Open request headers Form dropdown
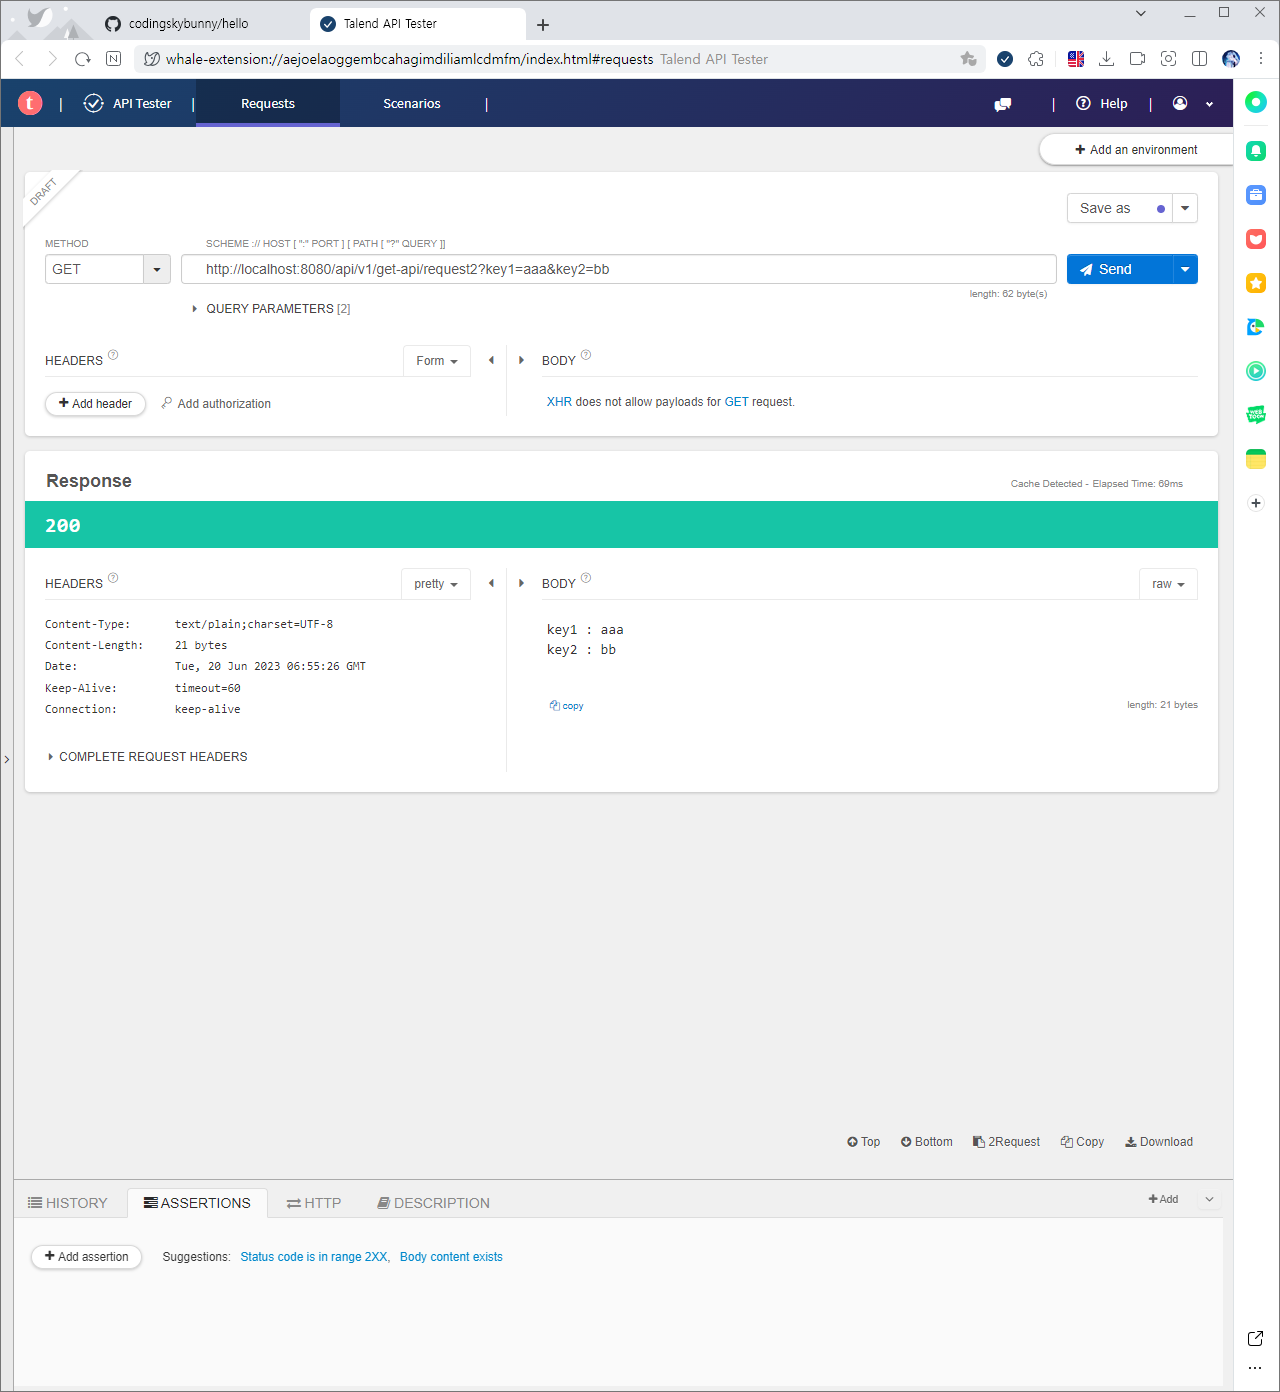The height and width of the screenshot is (1392, 1280). [437, 361]
